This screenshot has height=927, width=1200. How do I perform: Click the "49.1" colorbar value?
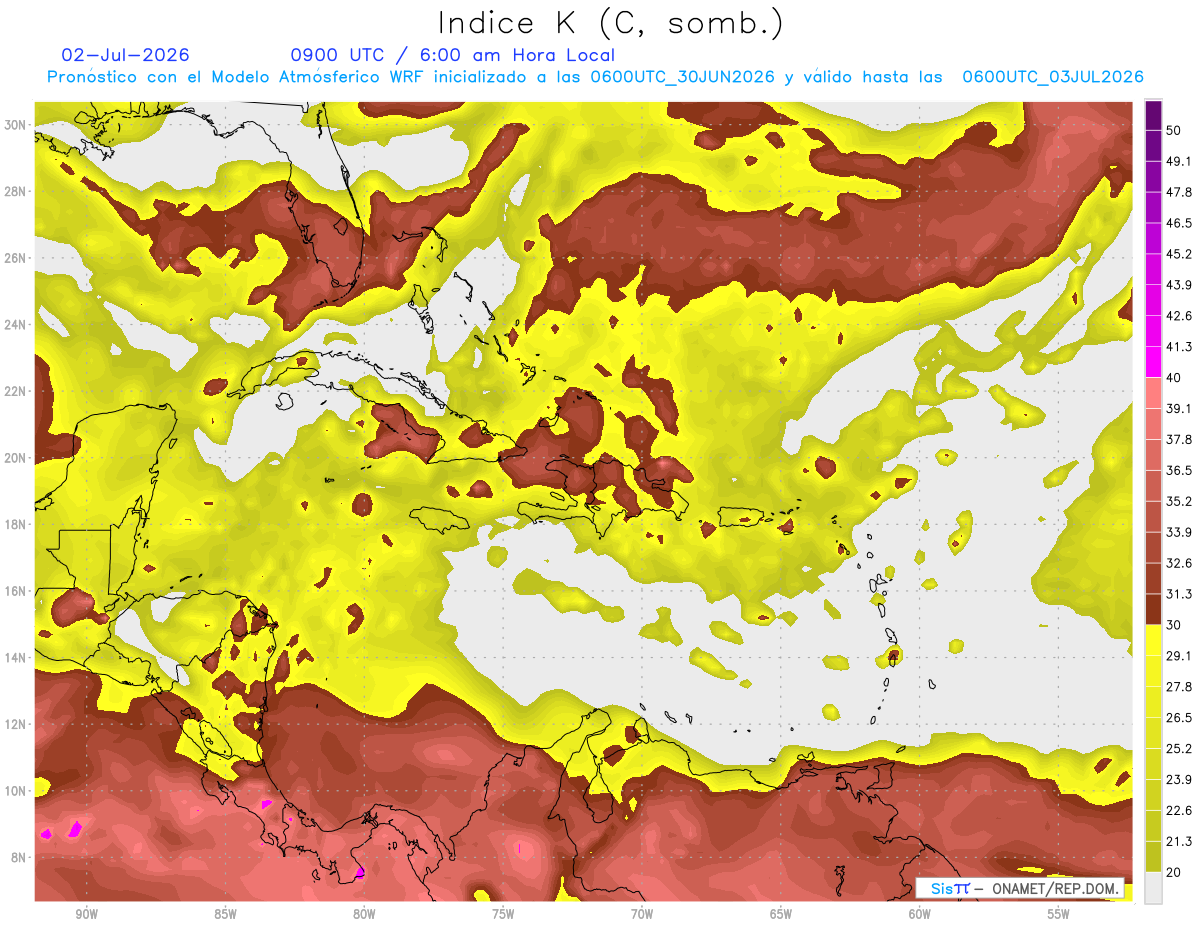click(1178, 161)
